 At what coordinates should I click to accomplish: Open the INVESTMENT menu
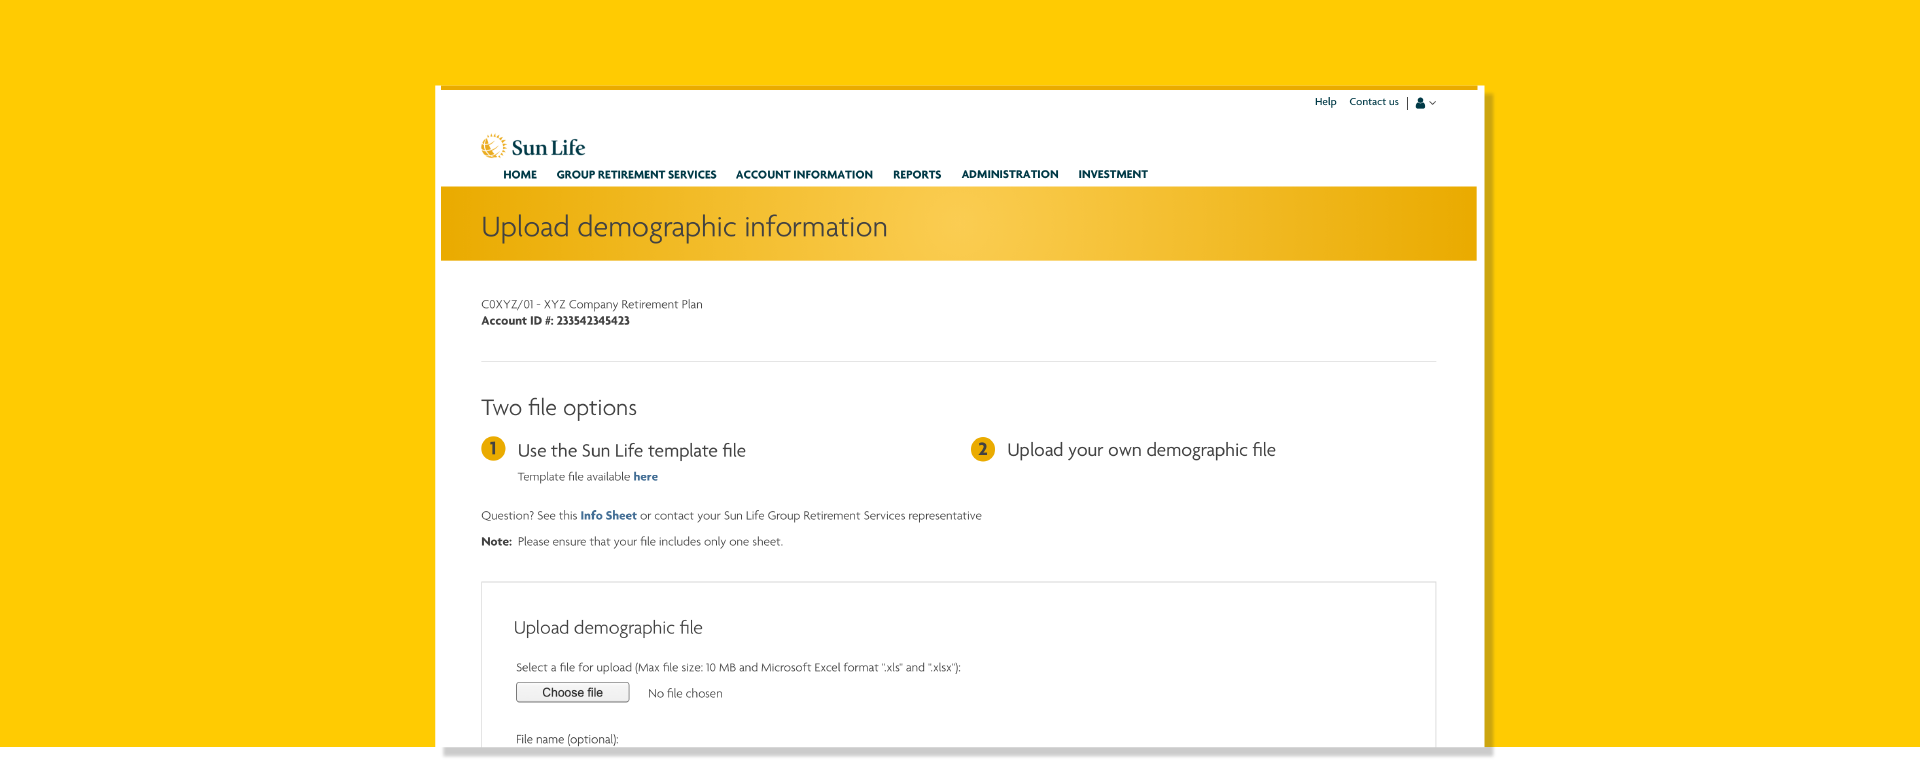pyautogui.click(x=1112, y=174)
